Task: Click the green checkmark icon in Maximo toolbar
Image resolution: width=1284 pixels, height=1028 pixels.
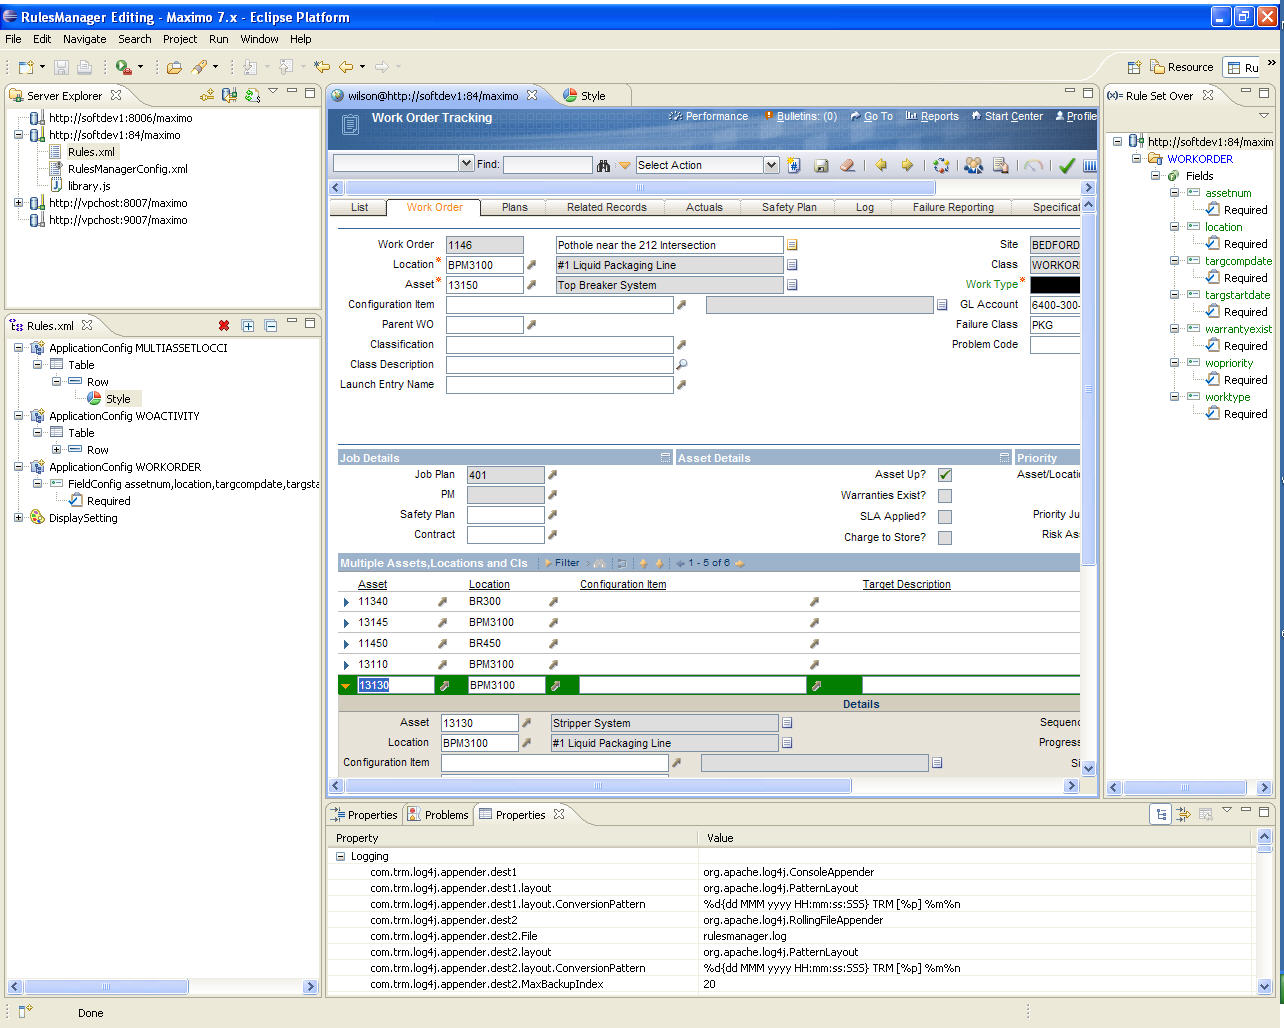Action: click(1067, 166)
